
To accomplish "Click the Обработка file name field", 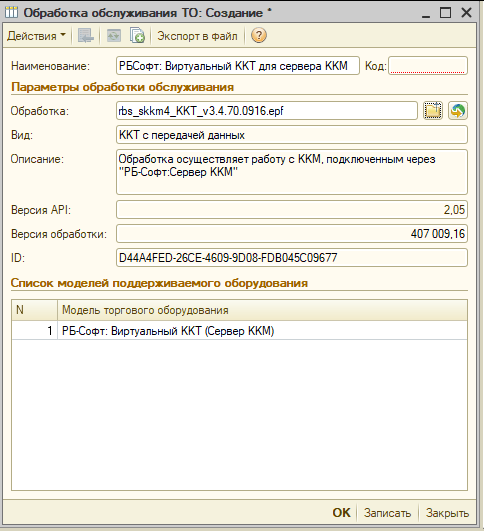I will click(267, 111).
